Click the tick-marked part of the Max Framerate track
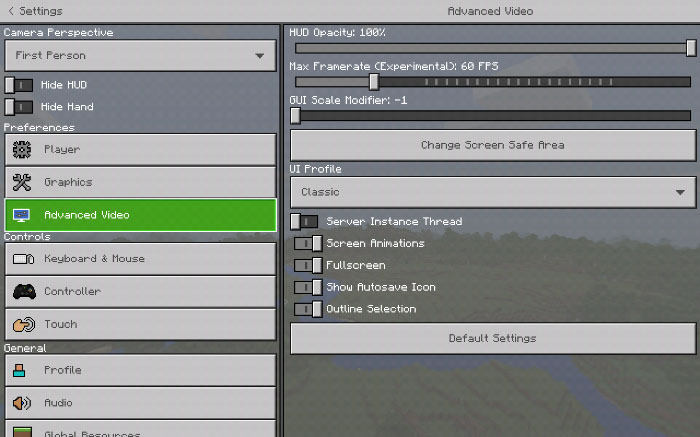 519,82
